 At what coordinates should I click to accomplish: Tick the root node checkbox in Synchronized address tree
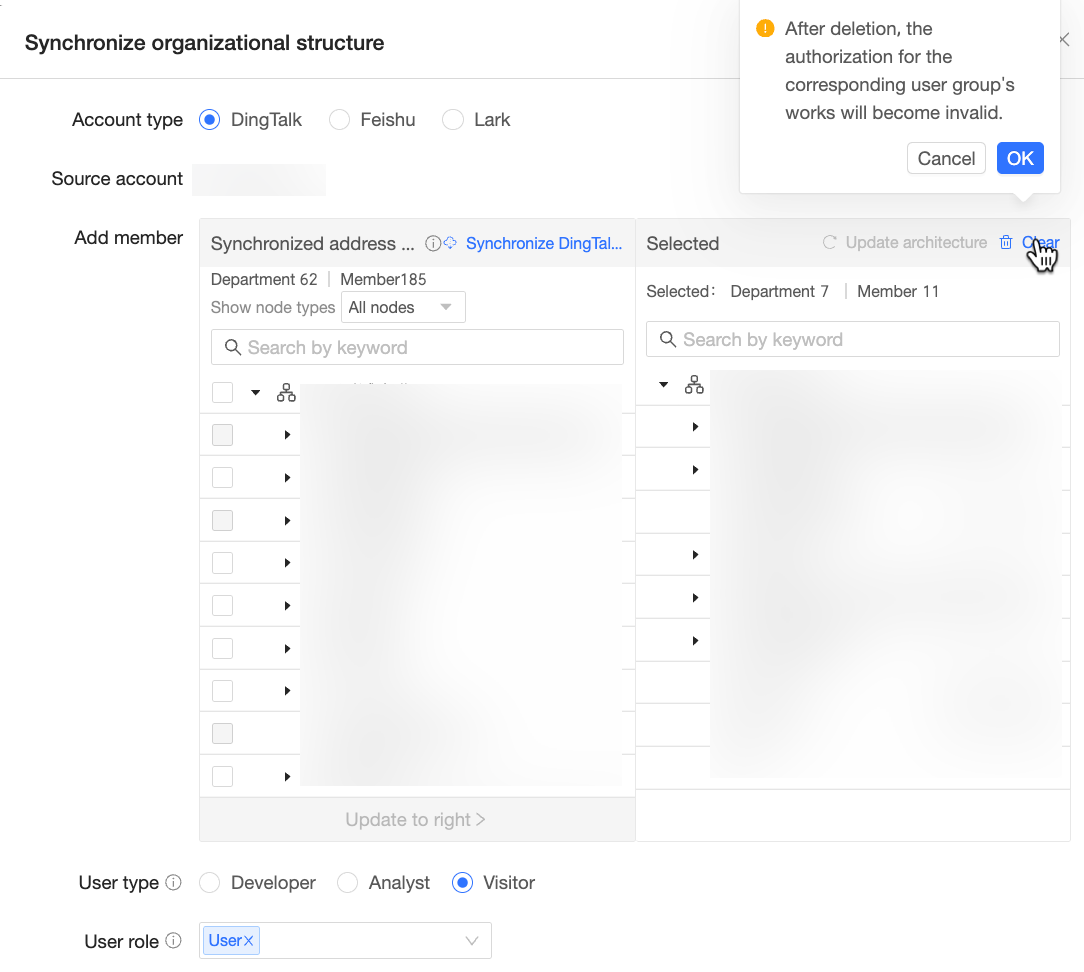tap(223, 393)
